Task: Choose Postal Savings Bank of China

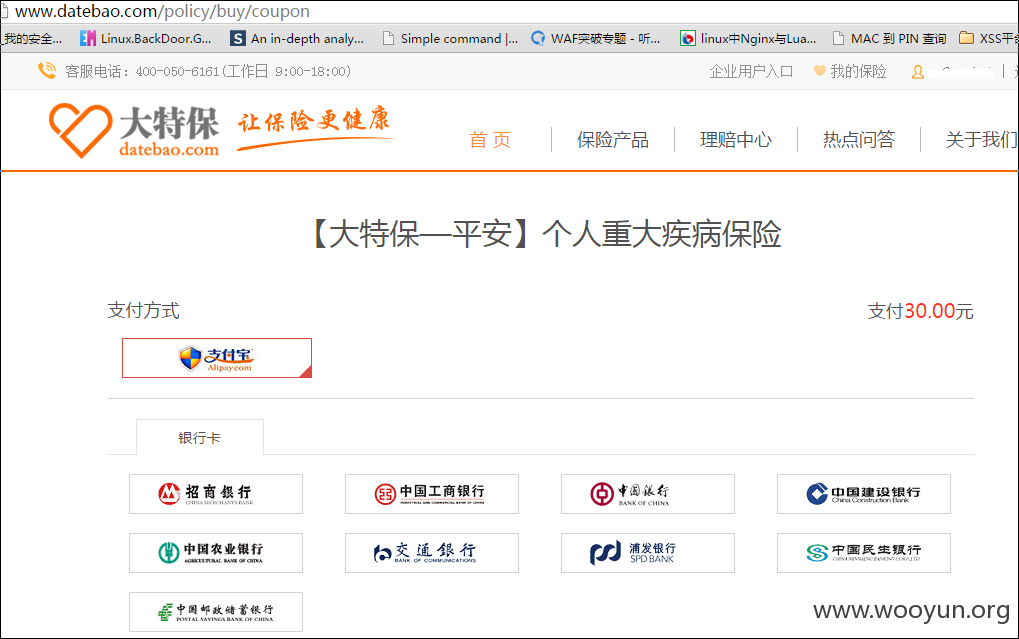Action: click(216, 612)
